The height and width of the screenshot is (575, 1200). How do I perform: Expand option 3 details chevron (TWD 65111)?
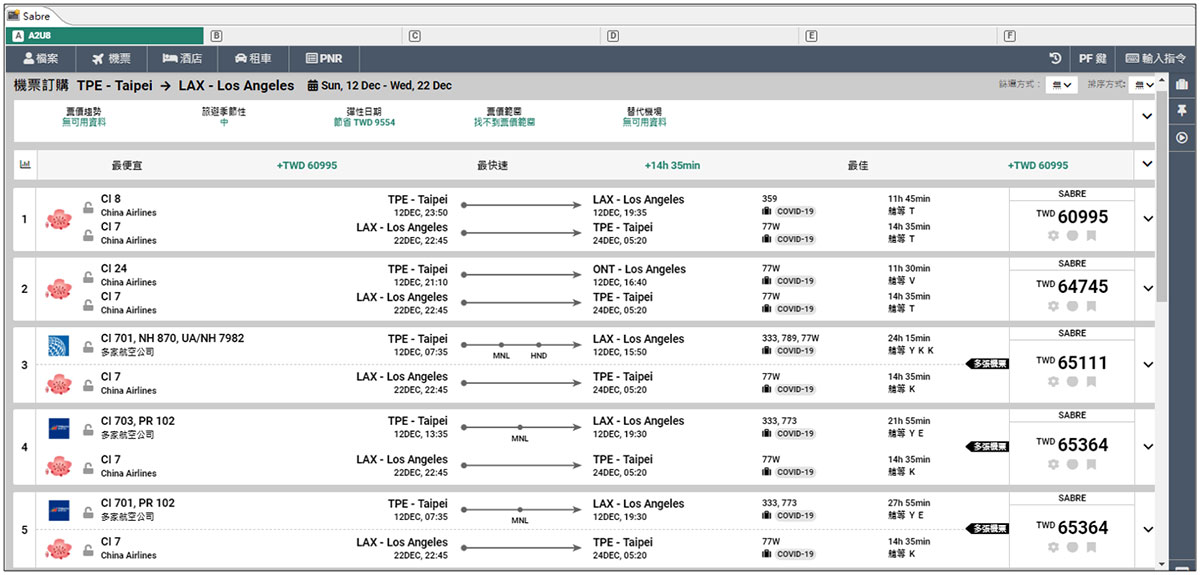1147,365
